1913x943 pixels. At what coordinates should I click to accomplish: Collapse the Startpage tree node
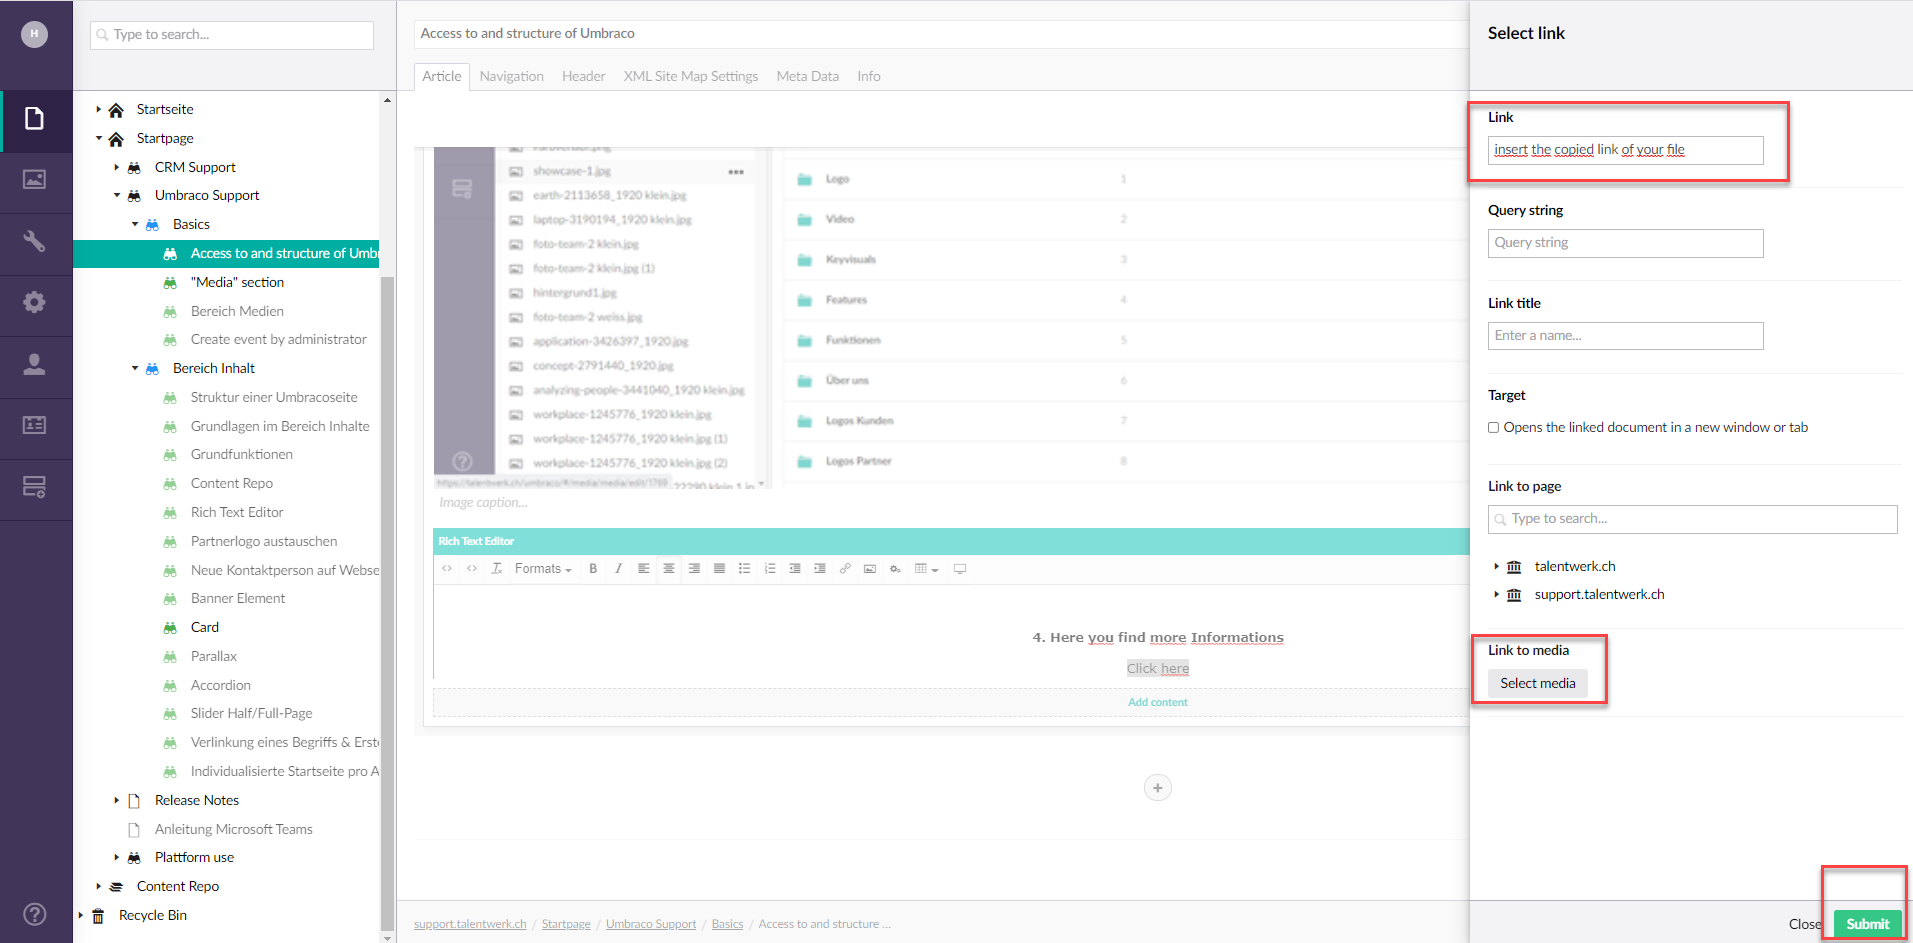tap(98, 138)
